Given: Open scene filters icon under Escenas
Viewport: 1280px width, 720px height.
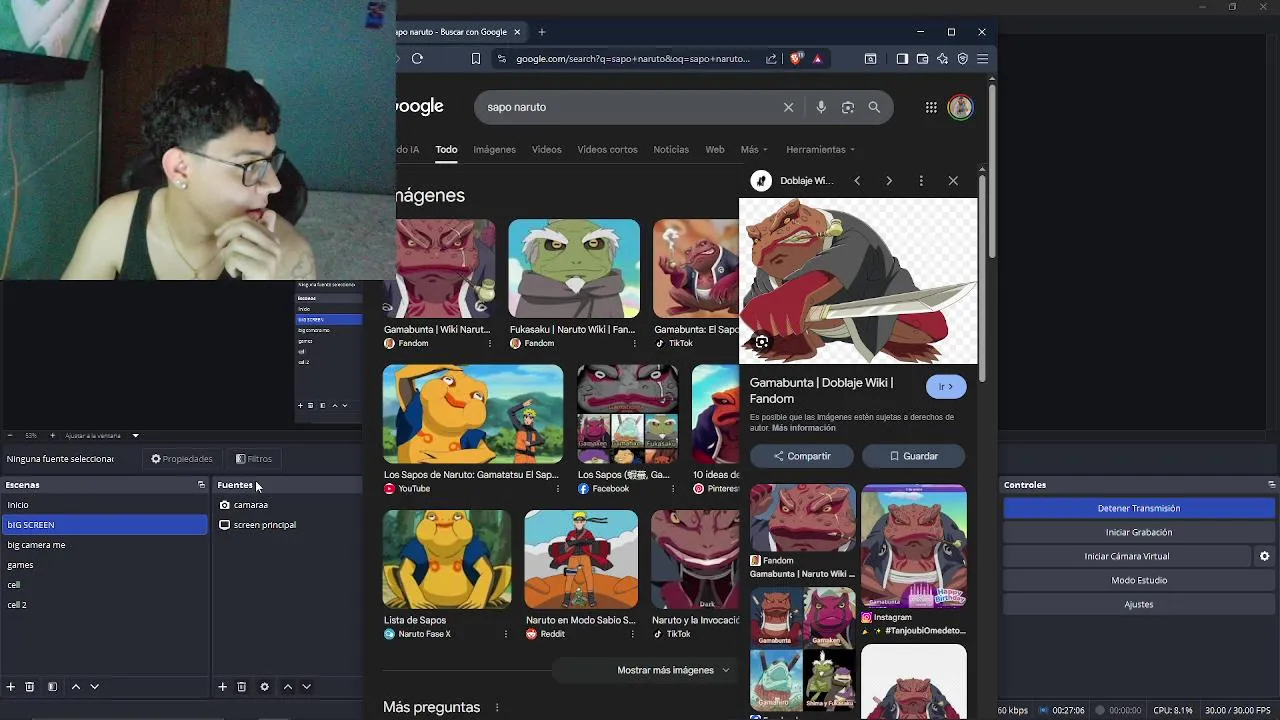Looking at the screenshot, I should [52, 687].
